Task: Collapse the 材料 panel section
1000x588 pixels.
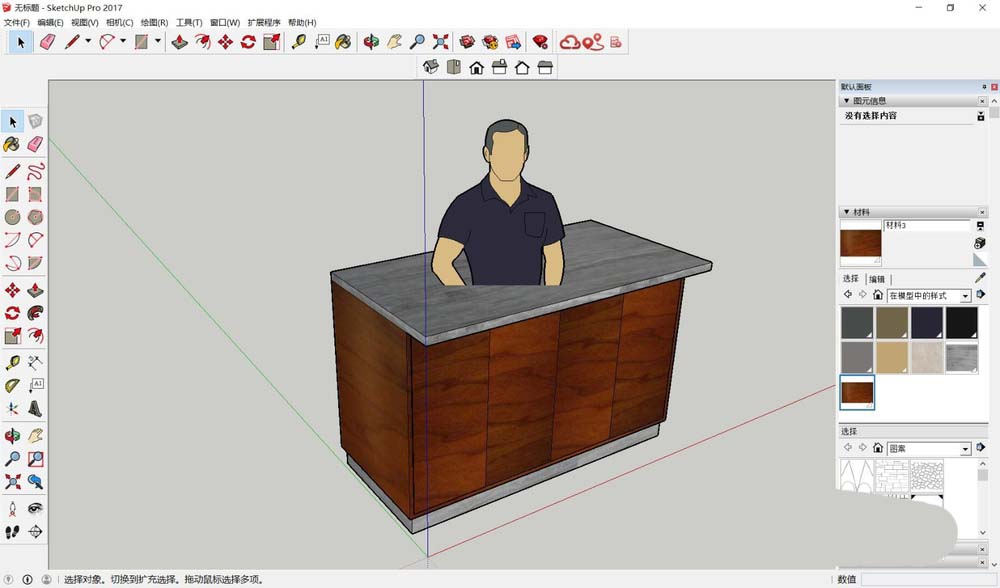Action: tap(848, 212)
